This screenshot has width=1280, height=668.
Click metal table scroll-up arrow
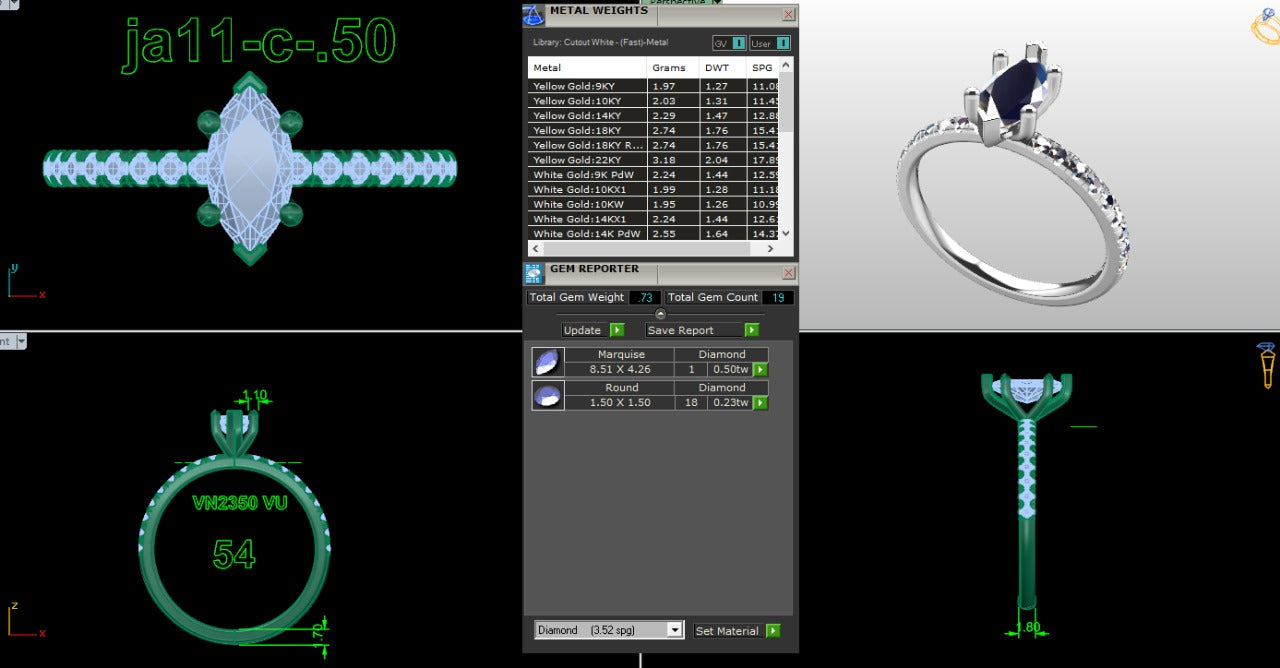click(786, 65)
